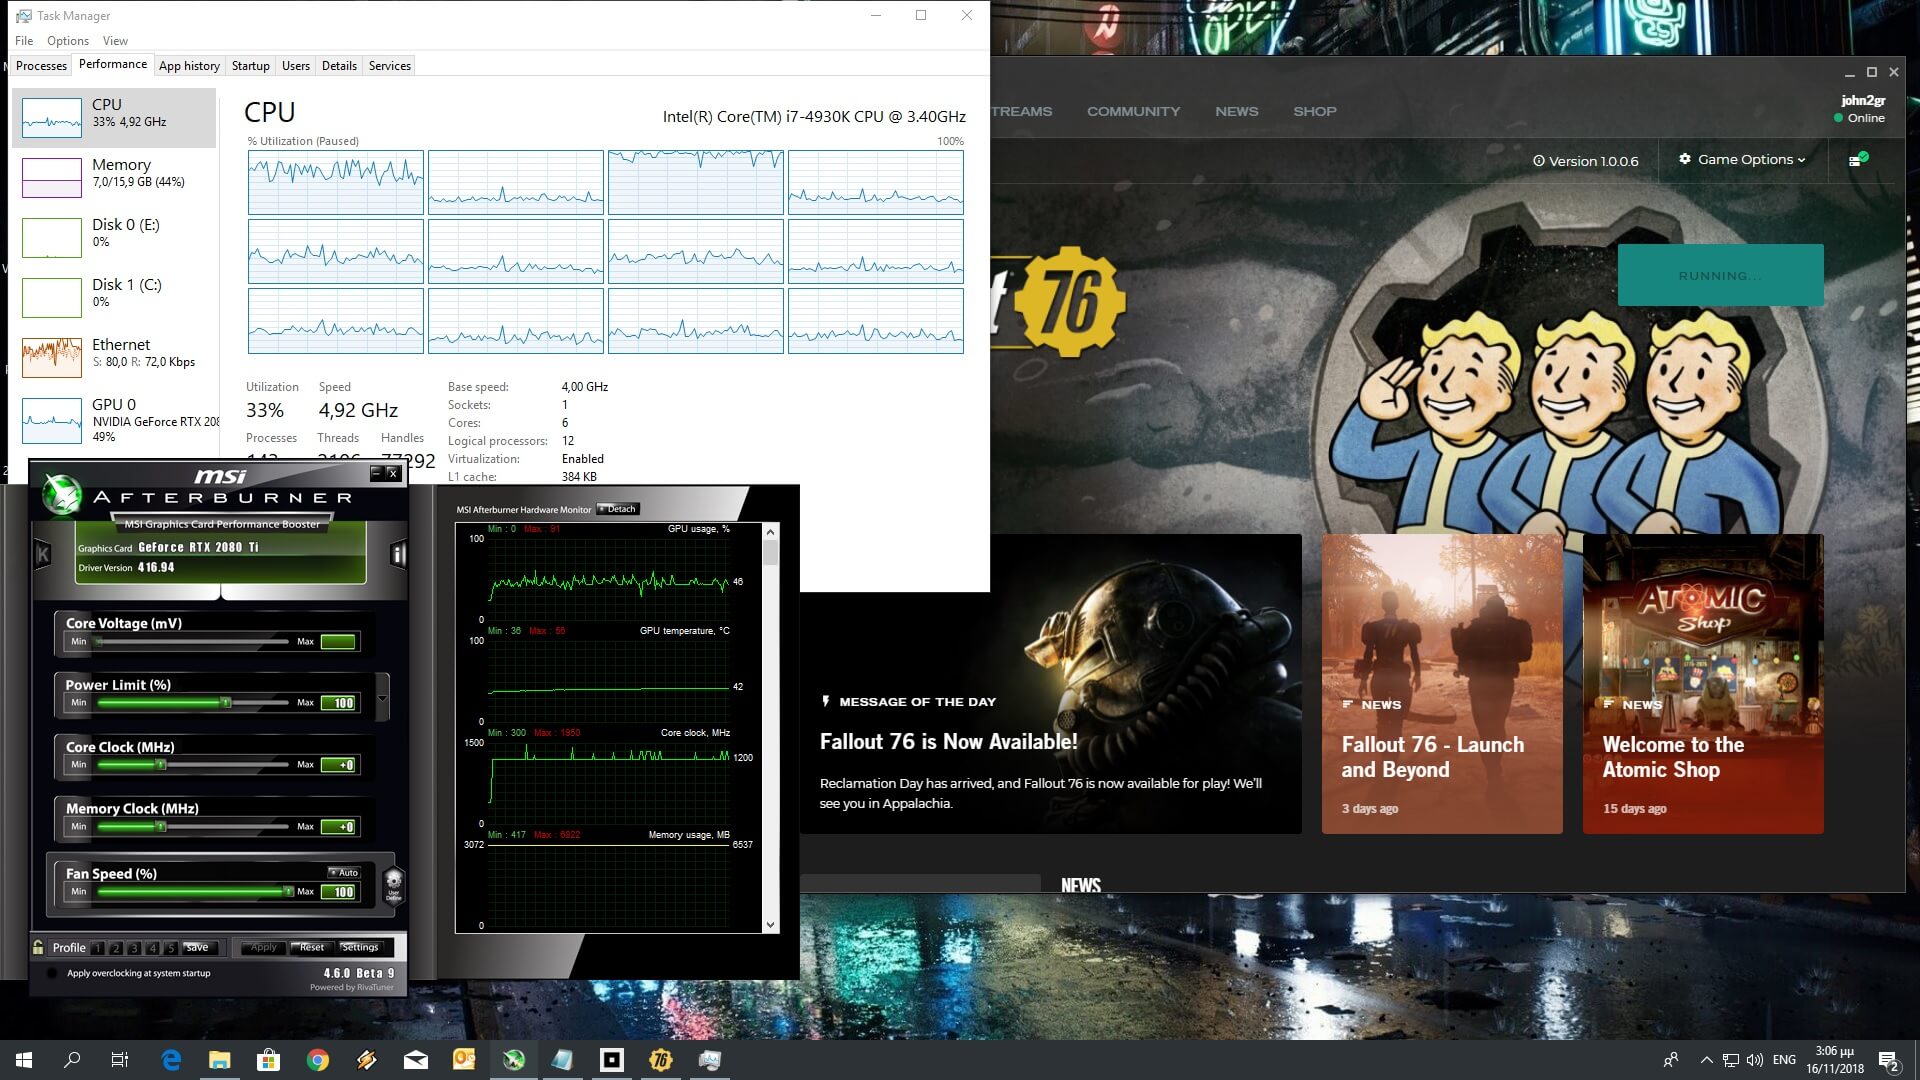Image resolution: width=1920 pixels, height=1080 pixels.
Task: Click the User Define fan gear icon
Action: pyautogui.click(x=393, y=884)
